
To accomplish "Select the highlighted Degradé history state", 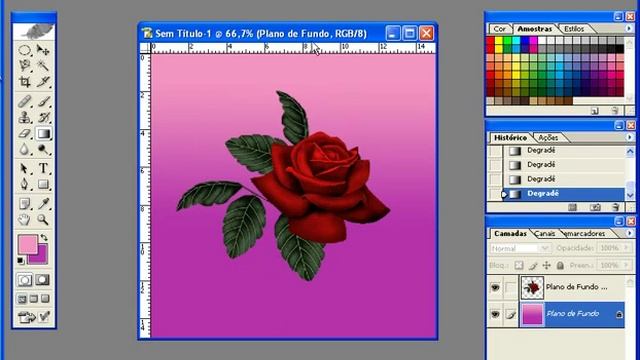I will 563,193.
